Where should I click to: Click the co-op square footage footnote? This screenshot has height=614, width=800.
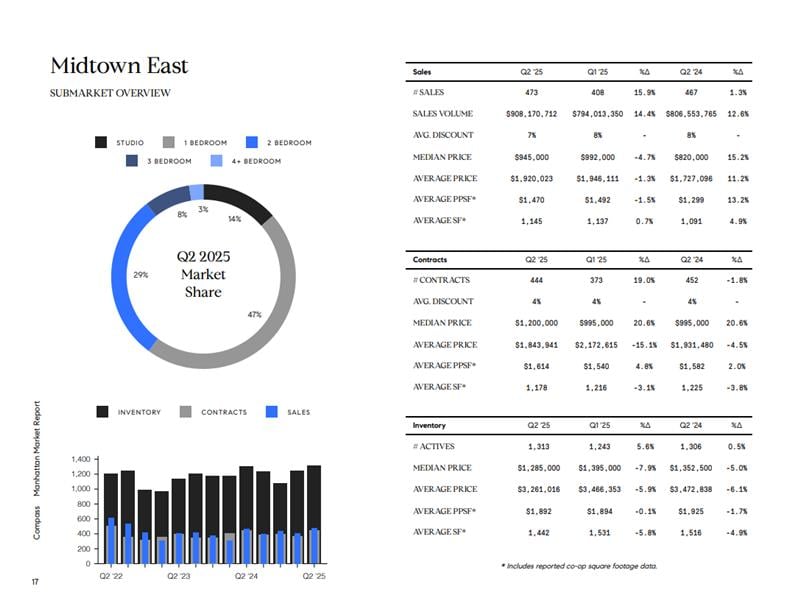tap(579, 566)
